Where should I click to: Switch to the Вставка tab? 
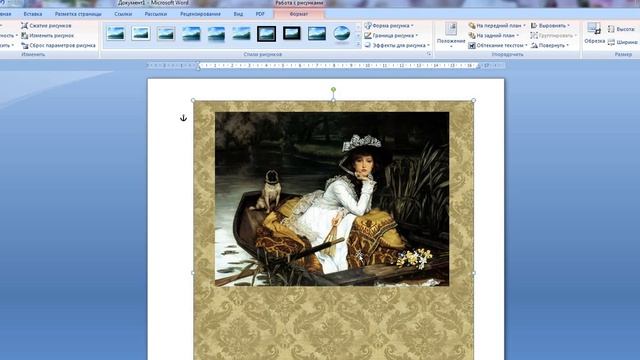click(x=33, y=14)
